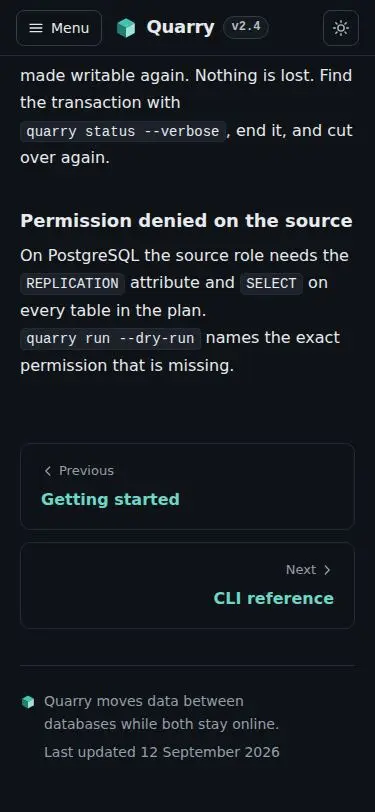Click the three-line icon next to Menu
The height and width of the screenshot is (812, 375).
coord(36,28)
